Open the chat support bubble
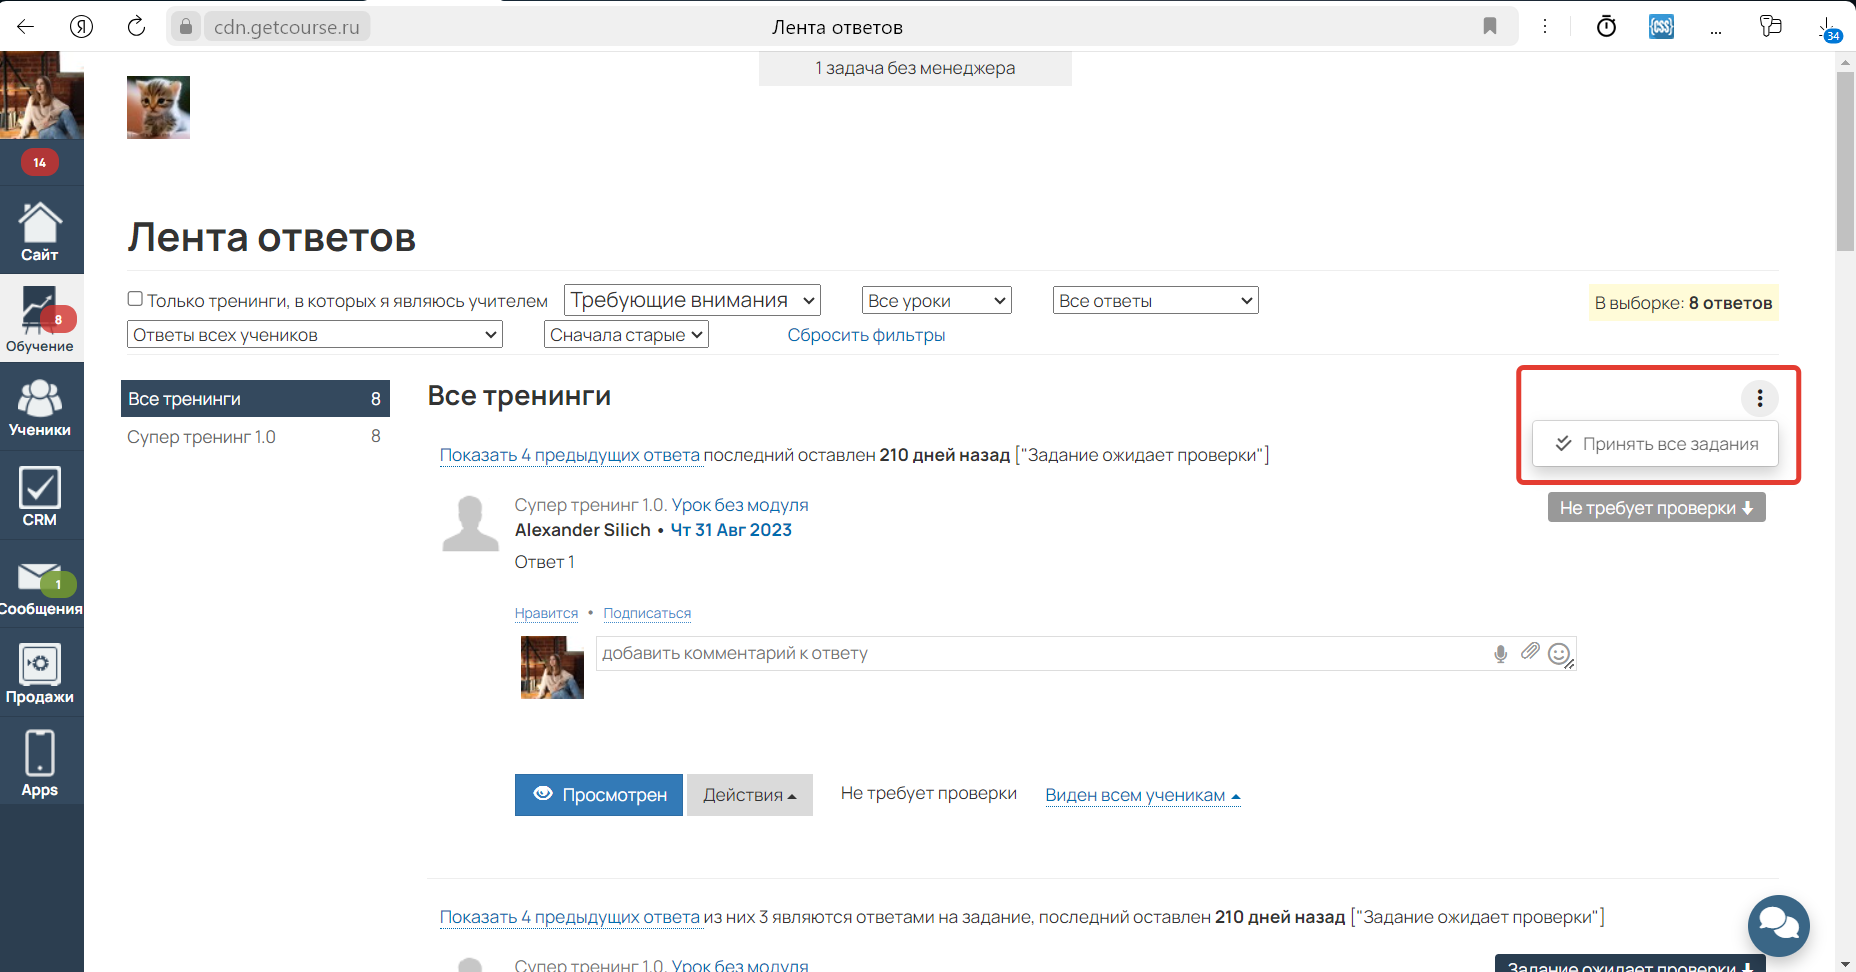Screen dimensions: 1856x972 click(1778, 925)
